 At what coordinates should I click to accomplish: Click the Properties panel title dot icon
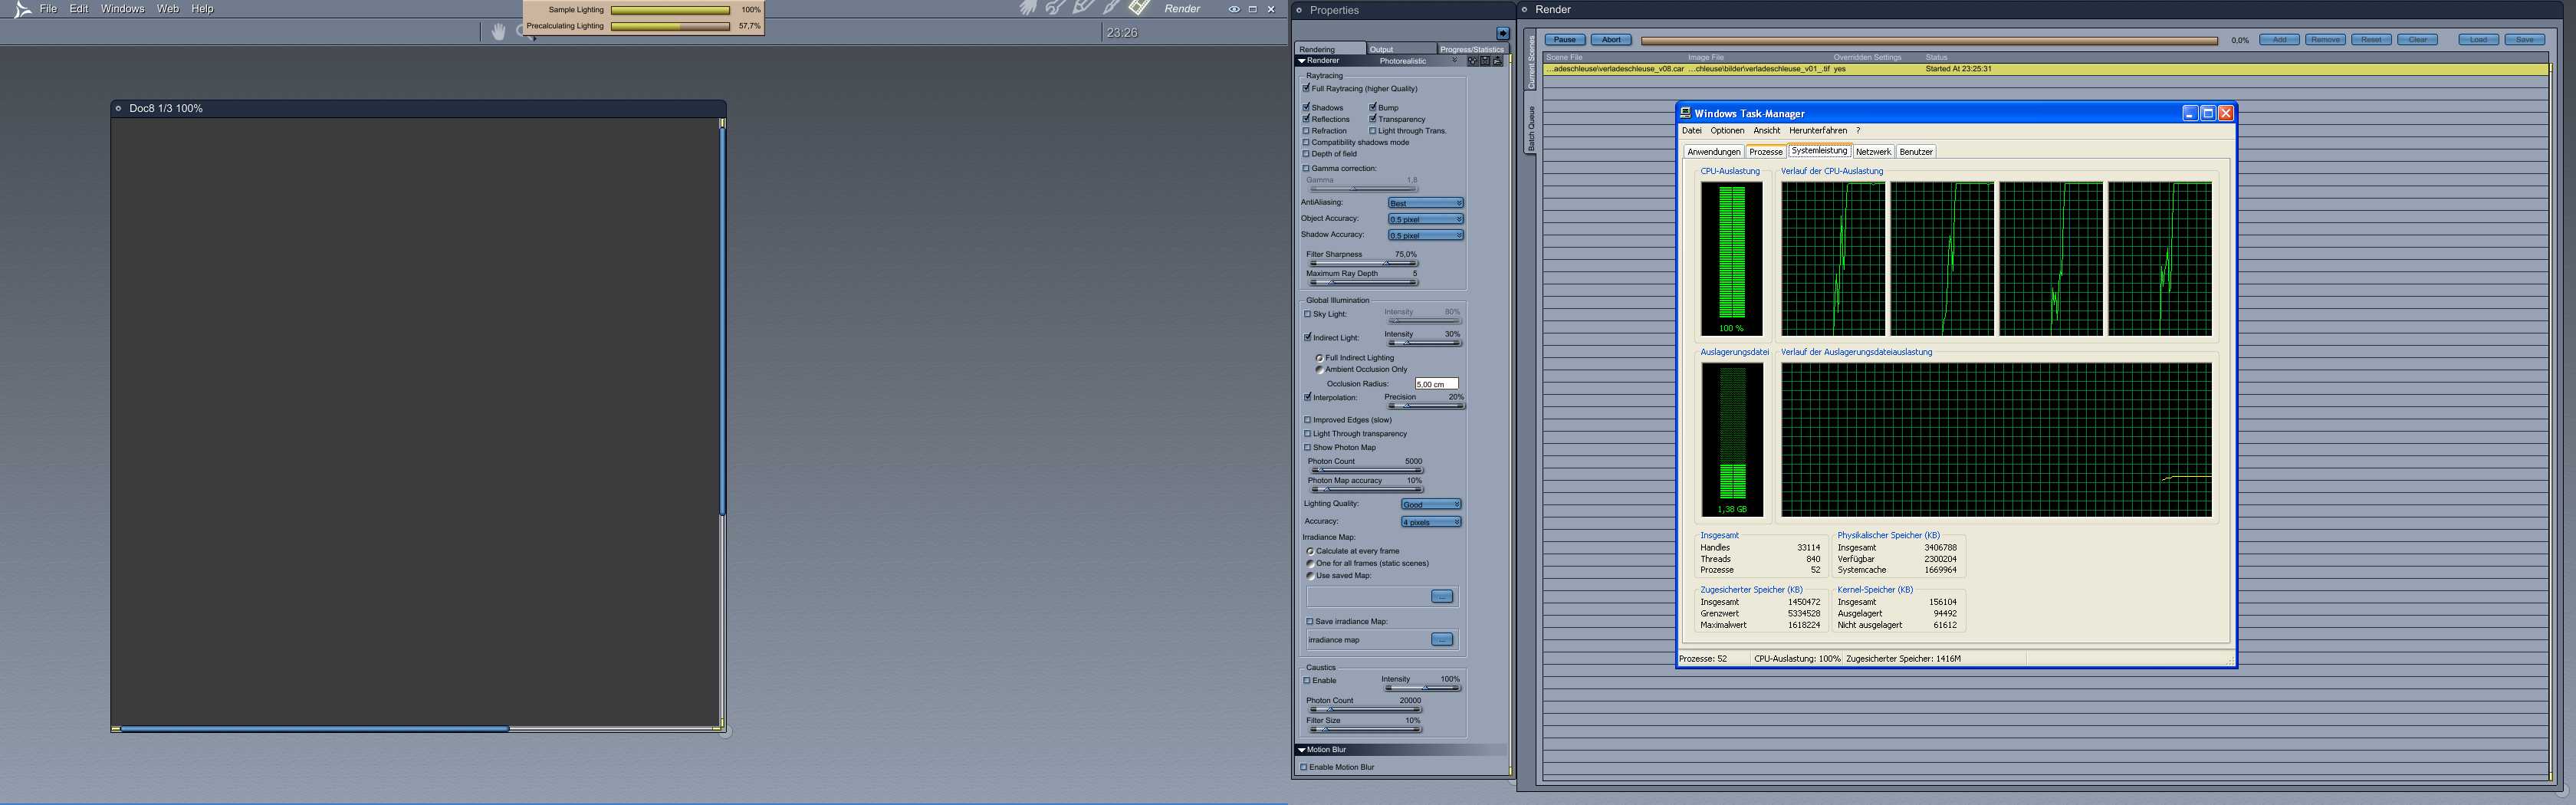point(1299,10)
